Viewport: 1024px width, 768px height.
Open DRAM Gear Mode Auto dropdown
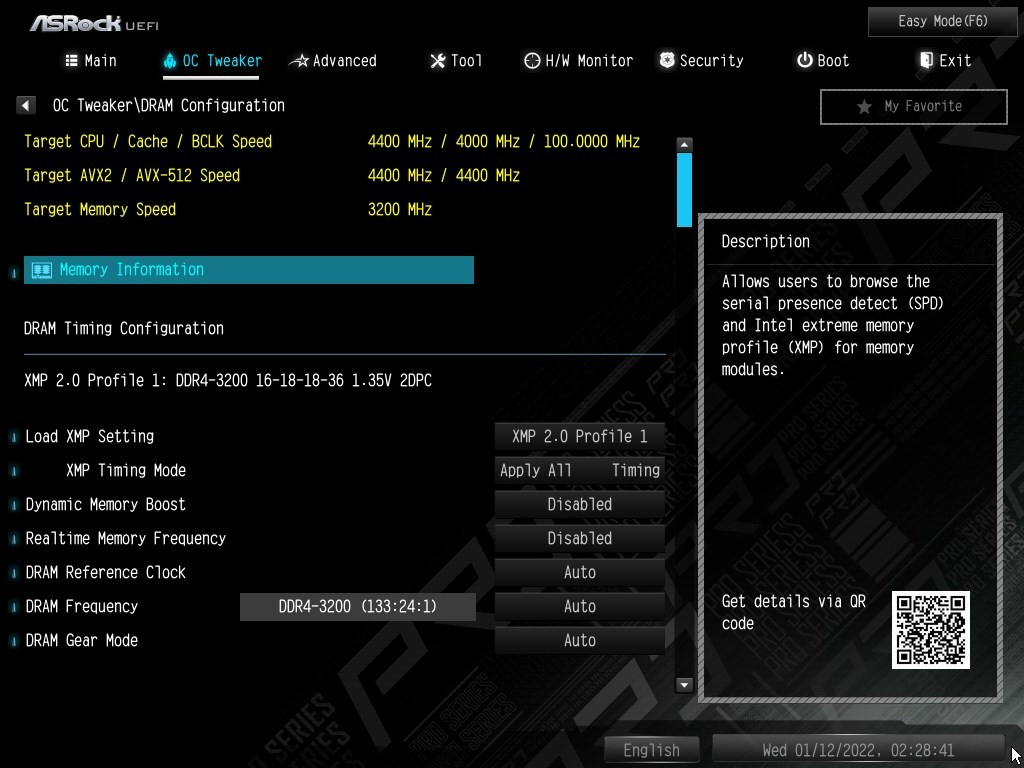coord(579,640)
